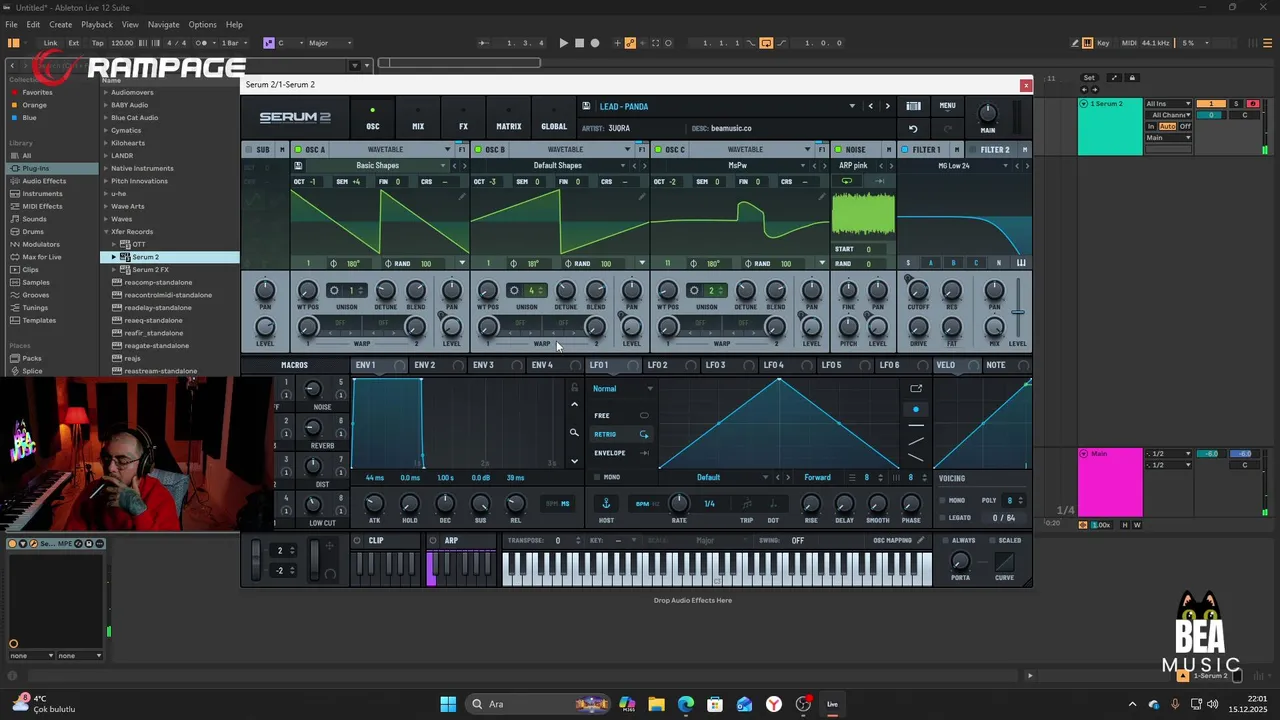Select LFO ENVELOPE trigger mode
Screen dimensions: 1280x720
(x=621, y=453)
